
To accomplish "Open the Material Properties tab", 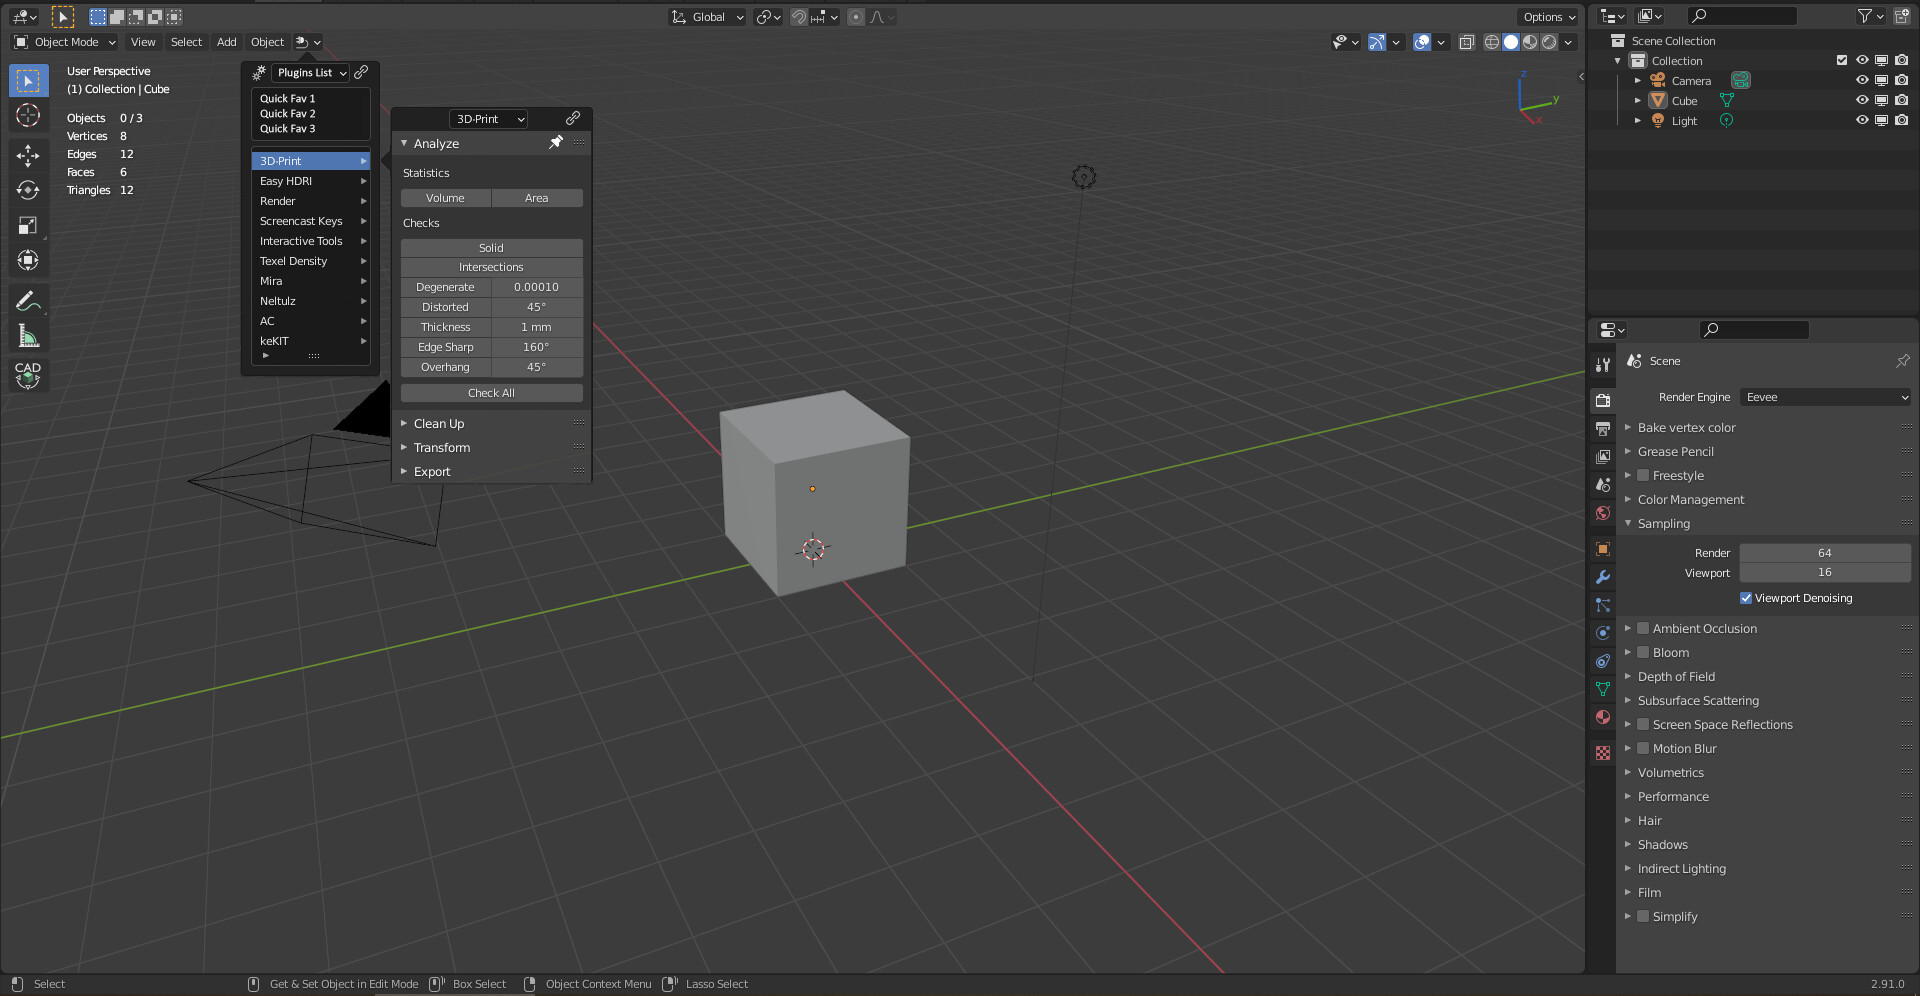I will click(x=1602, y=717).
